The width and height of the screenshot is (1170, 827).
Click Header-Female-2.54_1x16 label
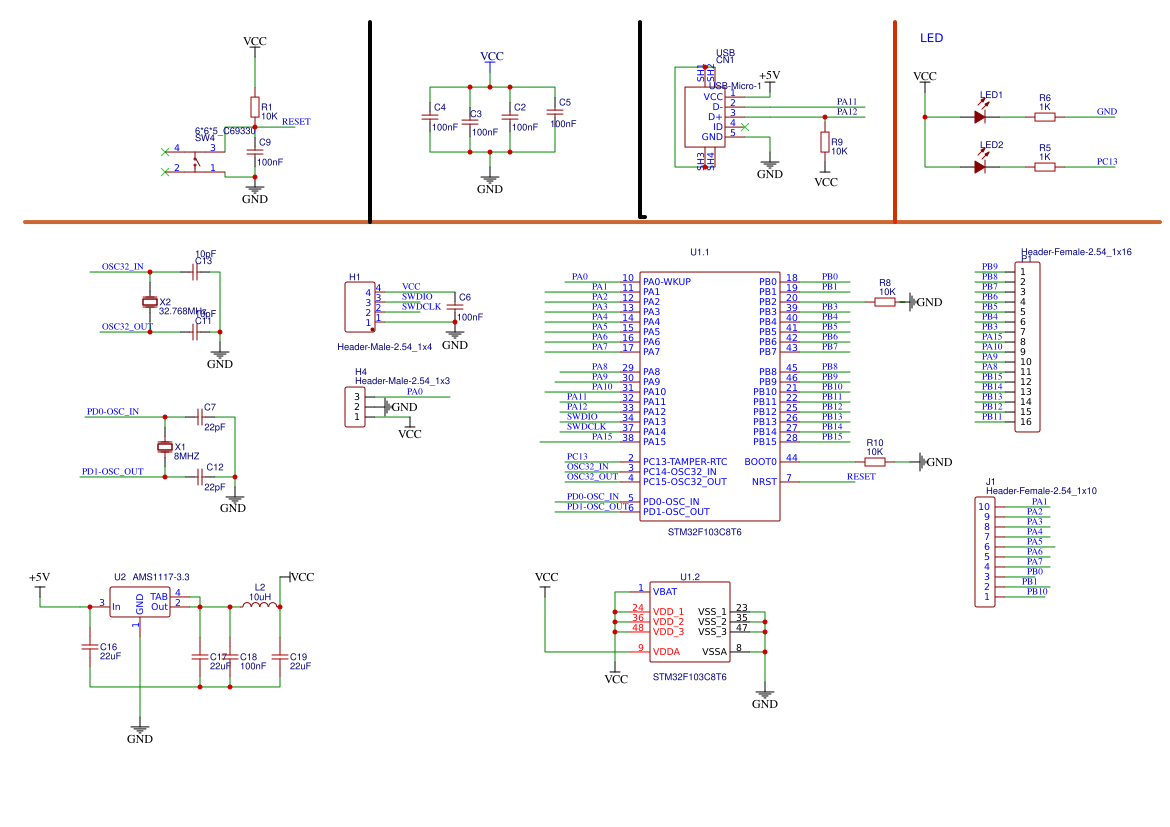click(x=1076, y=252)
